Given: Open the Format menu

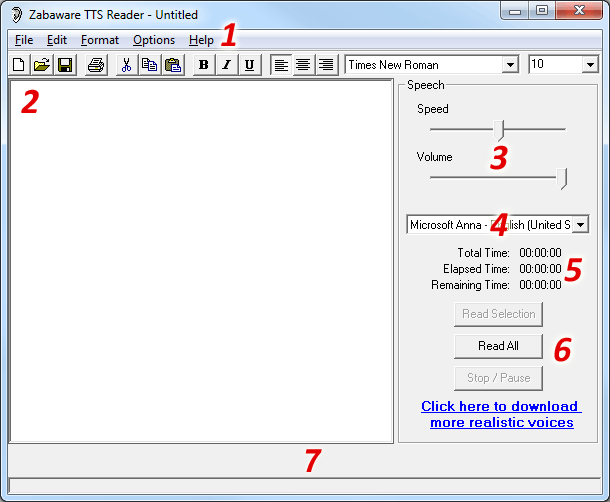Looking at the screenshot, I should tap(100, 40).
